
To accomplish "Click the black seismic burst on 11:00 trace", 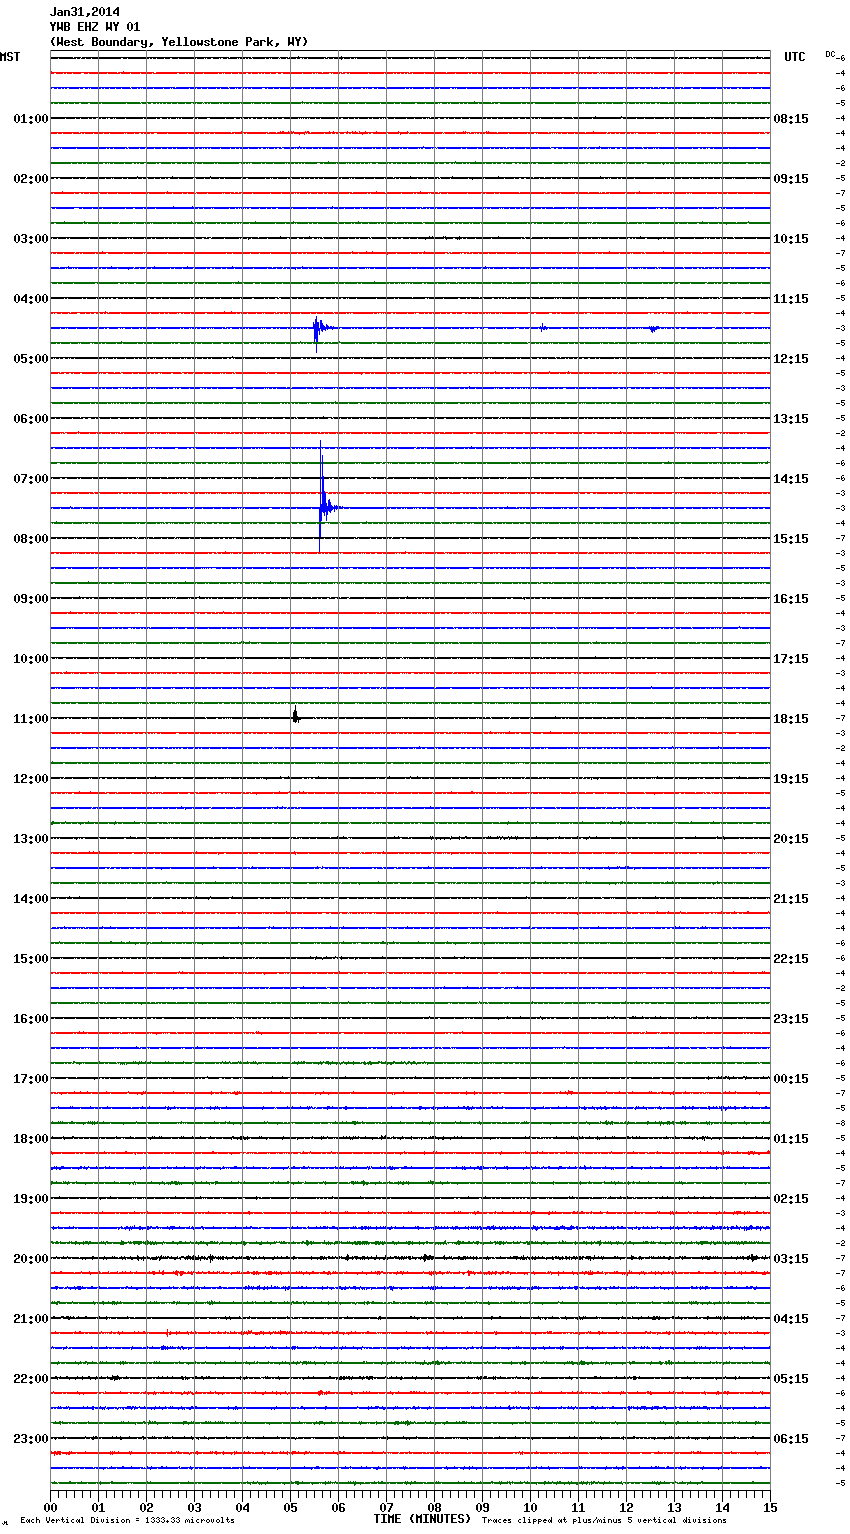I will pos(295,715).
